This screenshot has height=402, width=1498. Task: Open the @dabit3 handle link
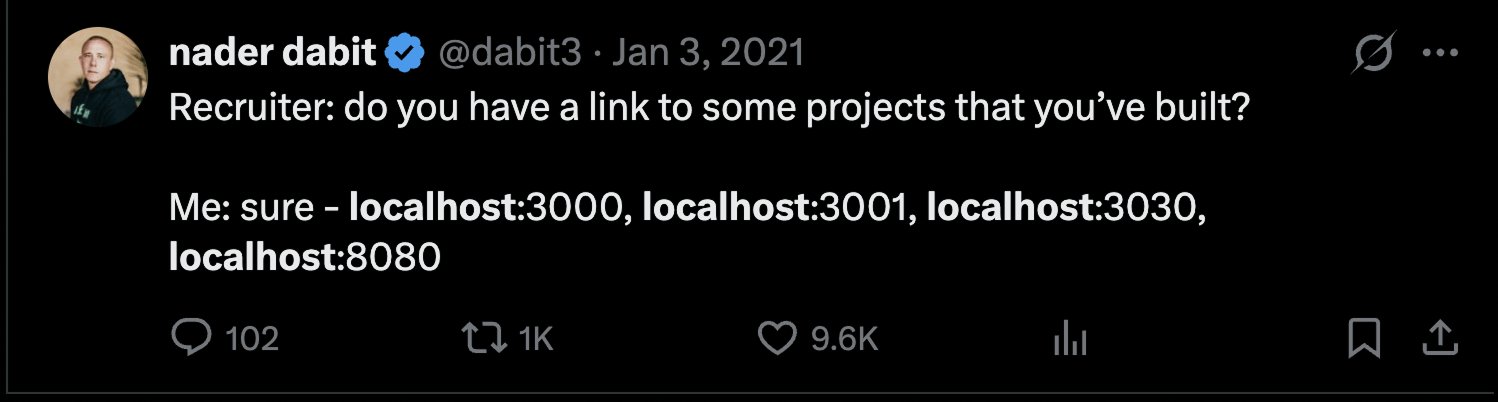click(x=510, y=53)
